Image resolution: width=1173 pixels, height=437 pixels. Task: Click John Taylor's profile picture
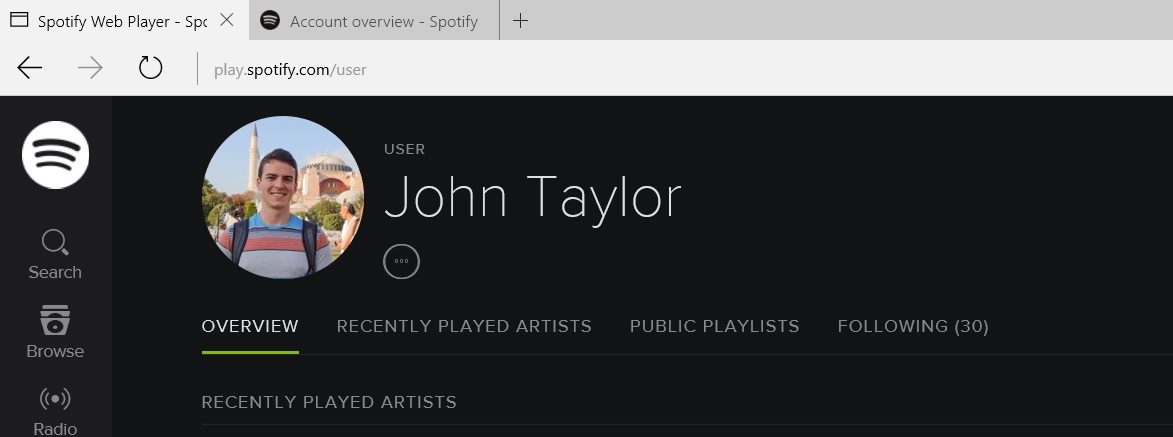click(x=283, y=198)
